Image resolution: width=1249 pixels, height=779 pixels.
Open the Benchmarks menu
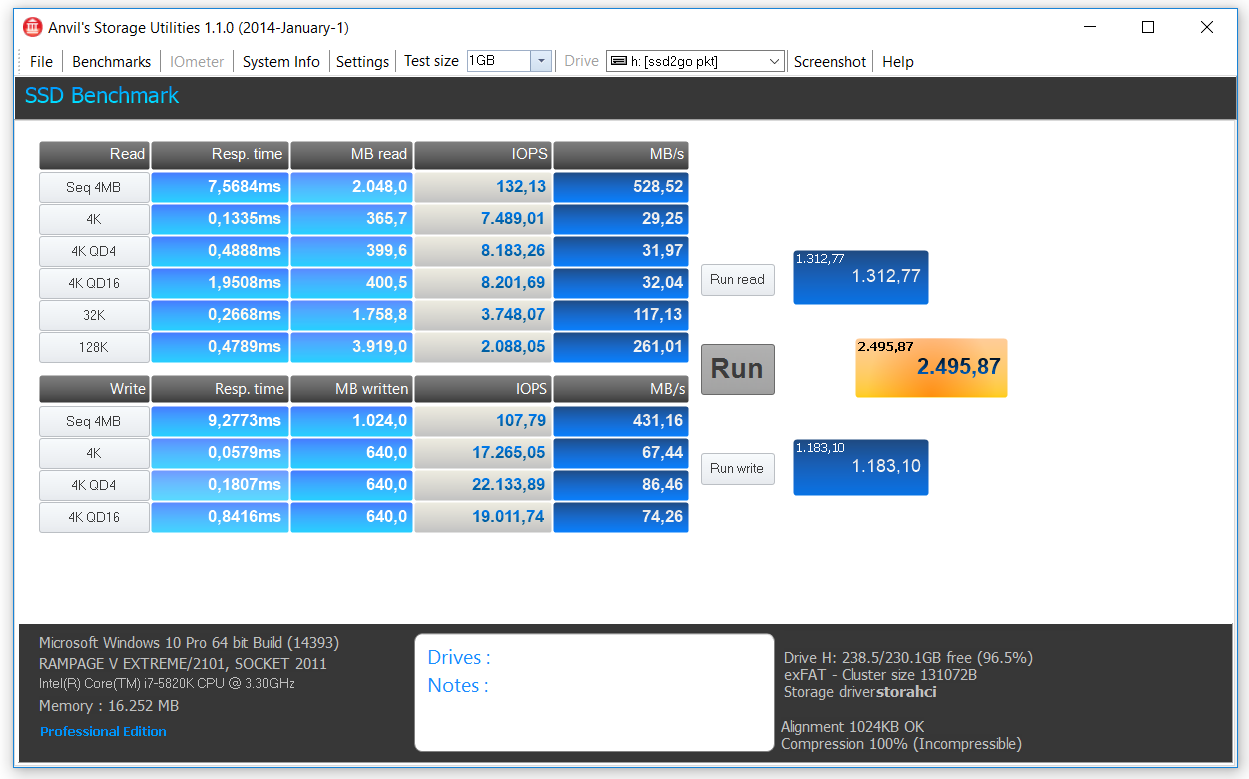coord(112,62)
